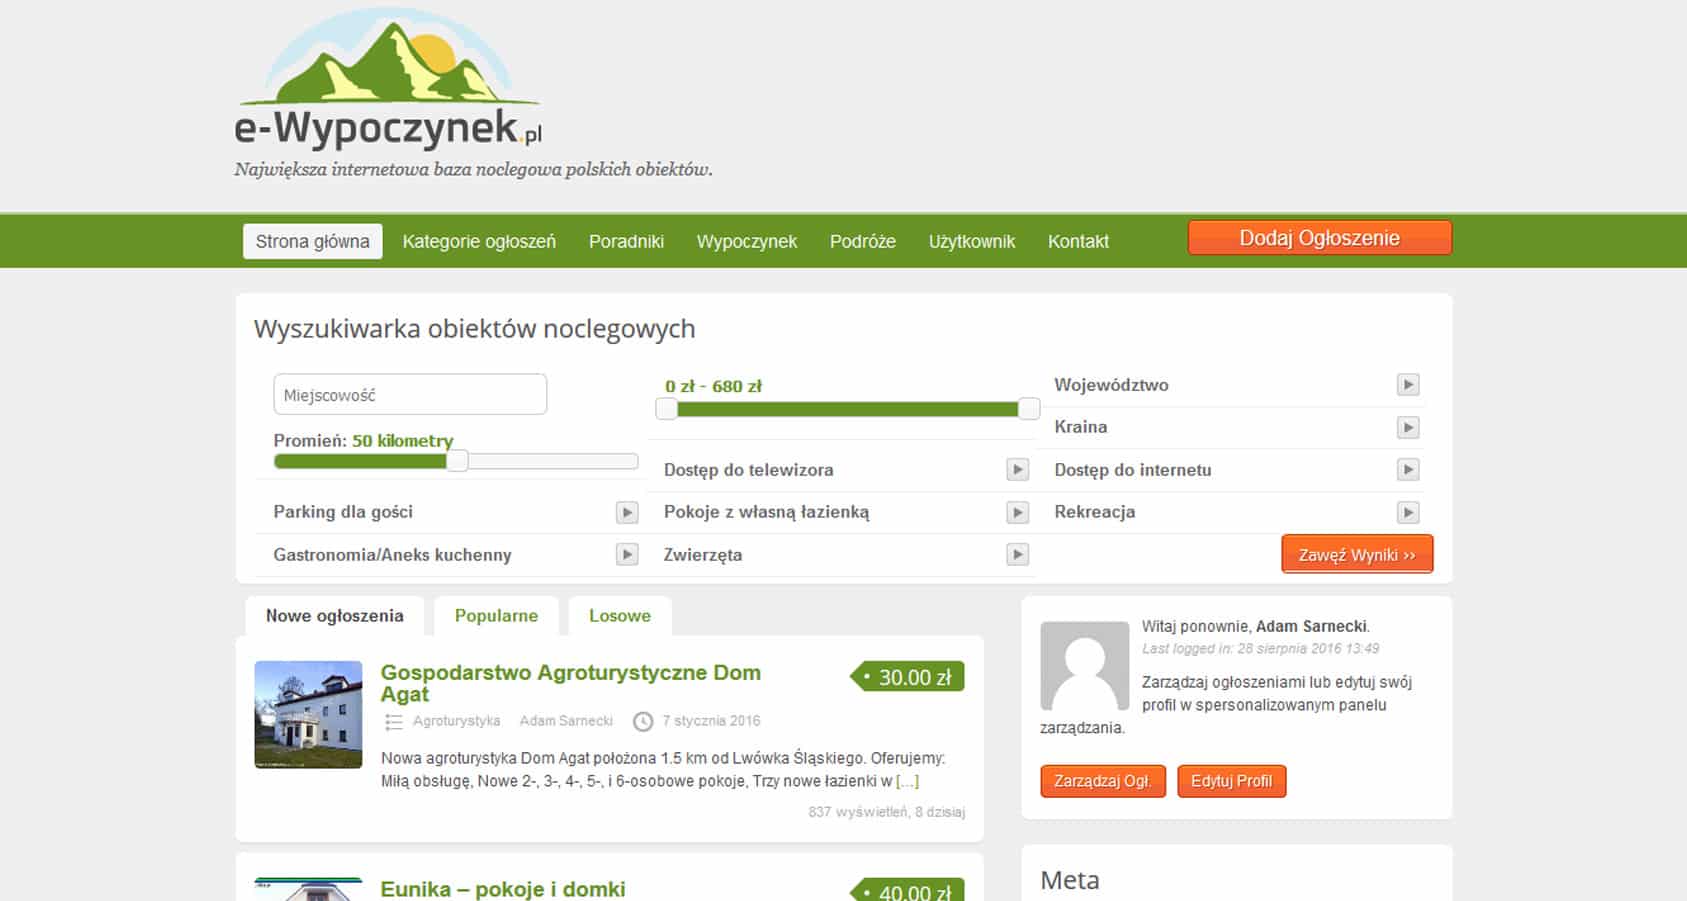Screen dimensions: 1687x901
Task: Click the Zarządzaj Ogł. button
Action: (1103, 781)
